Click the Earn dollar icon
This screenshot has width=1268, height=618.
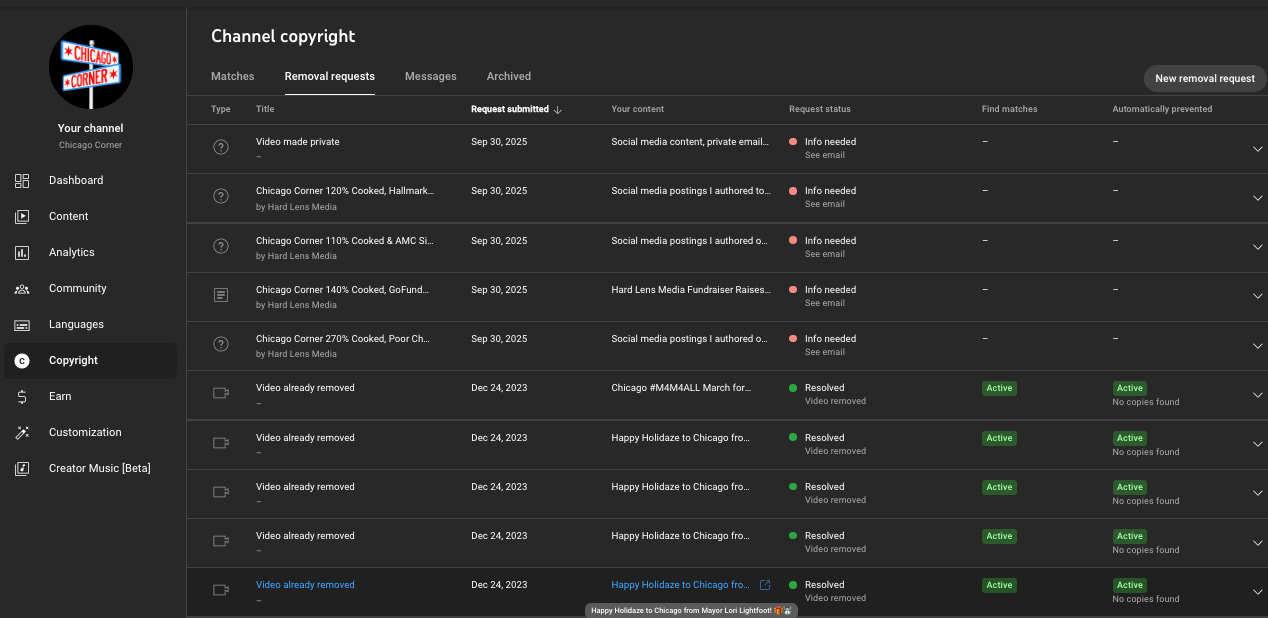point(22,397)
